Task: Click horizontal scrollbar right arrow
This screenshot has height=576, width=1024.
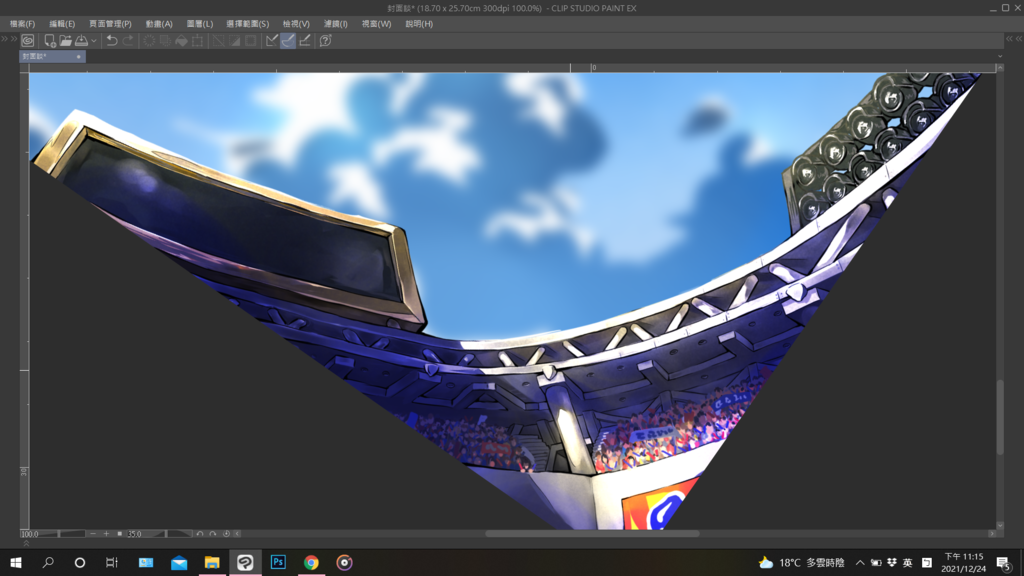Action: point(991,534)
